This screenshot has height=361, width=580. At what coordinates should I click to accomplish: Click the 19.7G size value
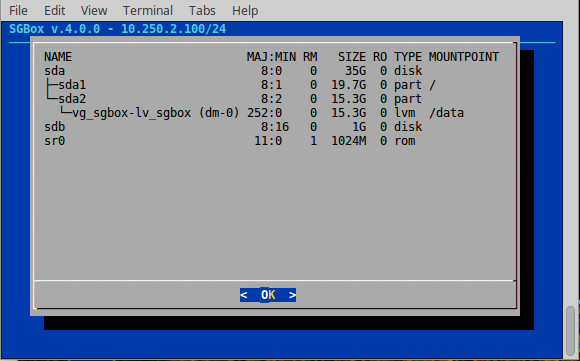pyautogui.click(x=348, y=85)
